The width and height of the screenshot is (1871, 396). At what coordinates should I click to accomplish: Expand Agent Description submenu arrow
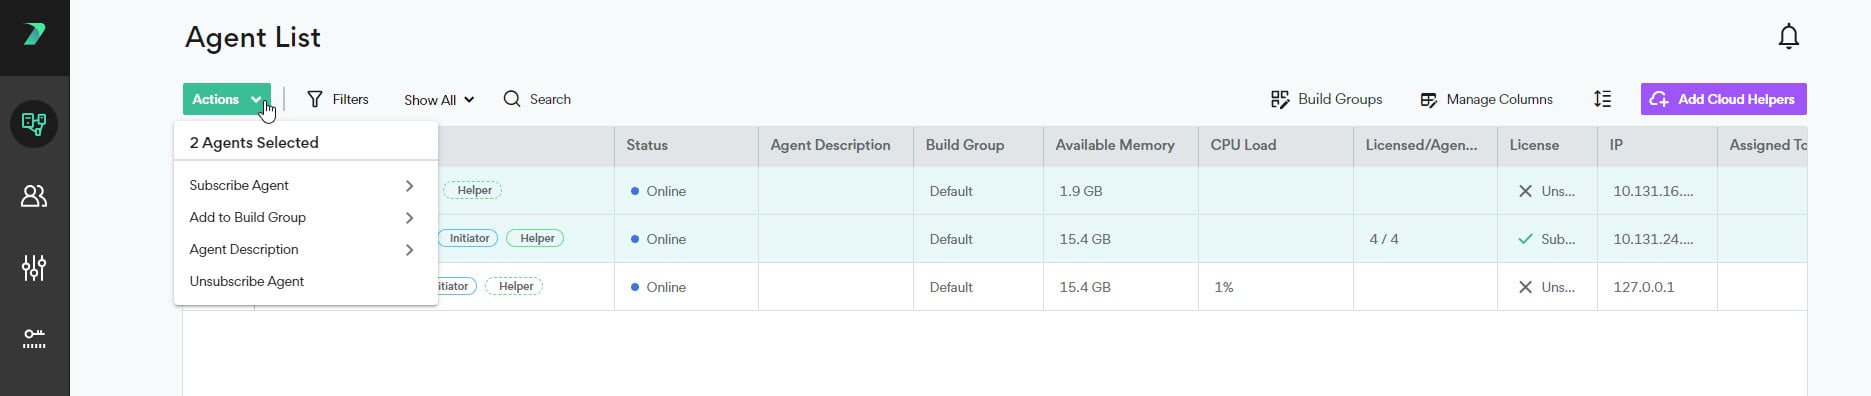(x=409, y=250)
